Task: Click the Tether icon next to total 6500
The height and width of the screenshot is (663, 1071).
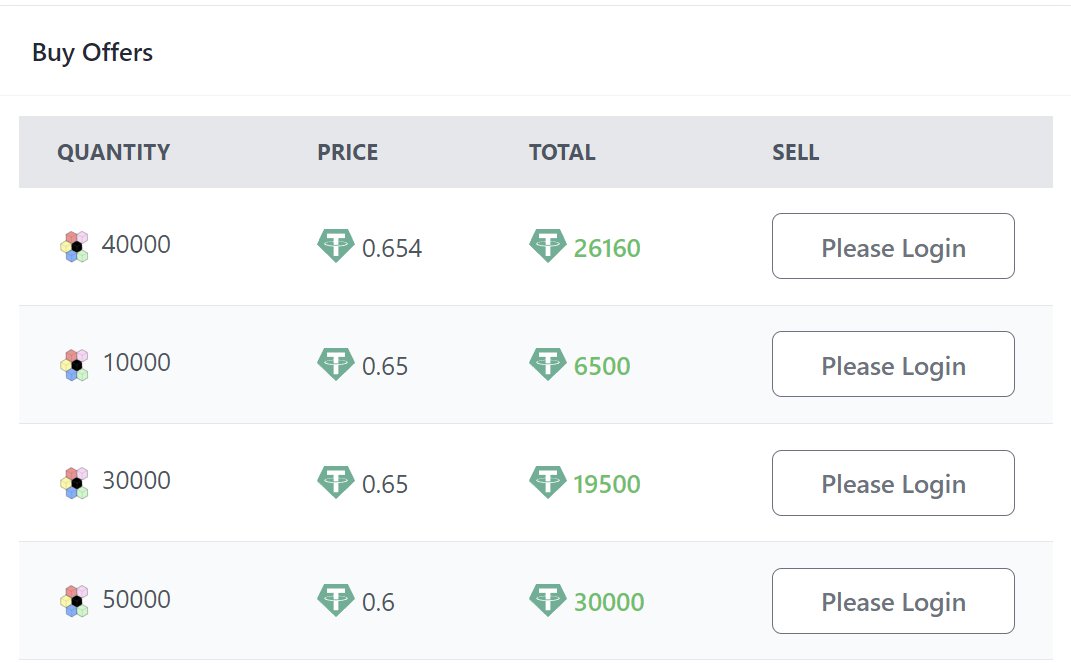Action: tap(547, 364)
